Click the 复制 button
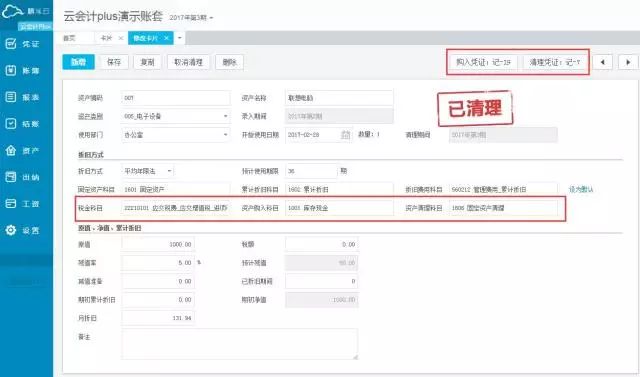The image size is (640, 377). (147, 62)
